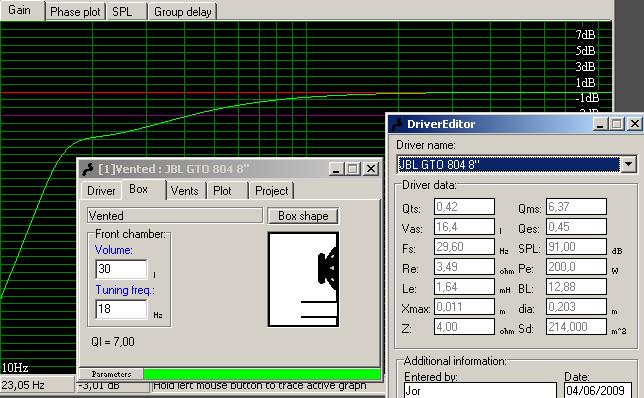Click the 7dB gain axis label
Image resolution: width=644 pixels, height=398 pixels.
(585, 35)
